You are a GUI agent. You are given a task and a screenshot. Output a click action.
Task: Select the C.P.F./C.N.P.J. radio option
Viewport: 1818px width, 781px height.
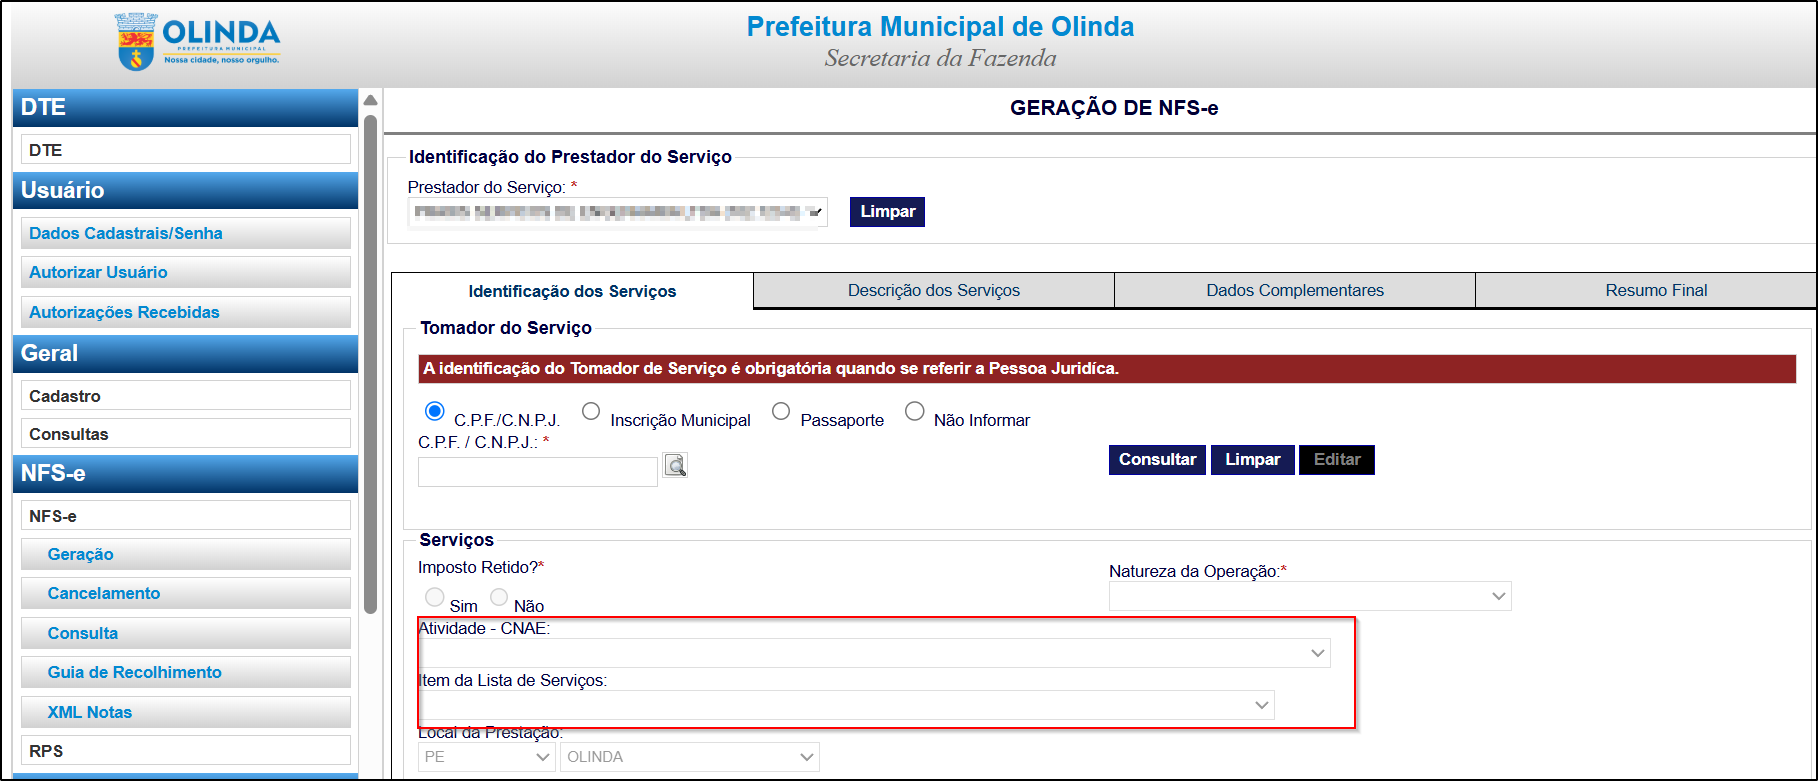point(435,411)
